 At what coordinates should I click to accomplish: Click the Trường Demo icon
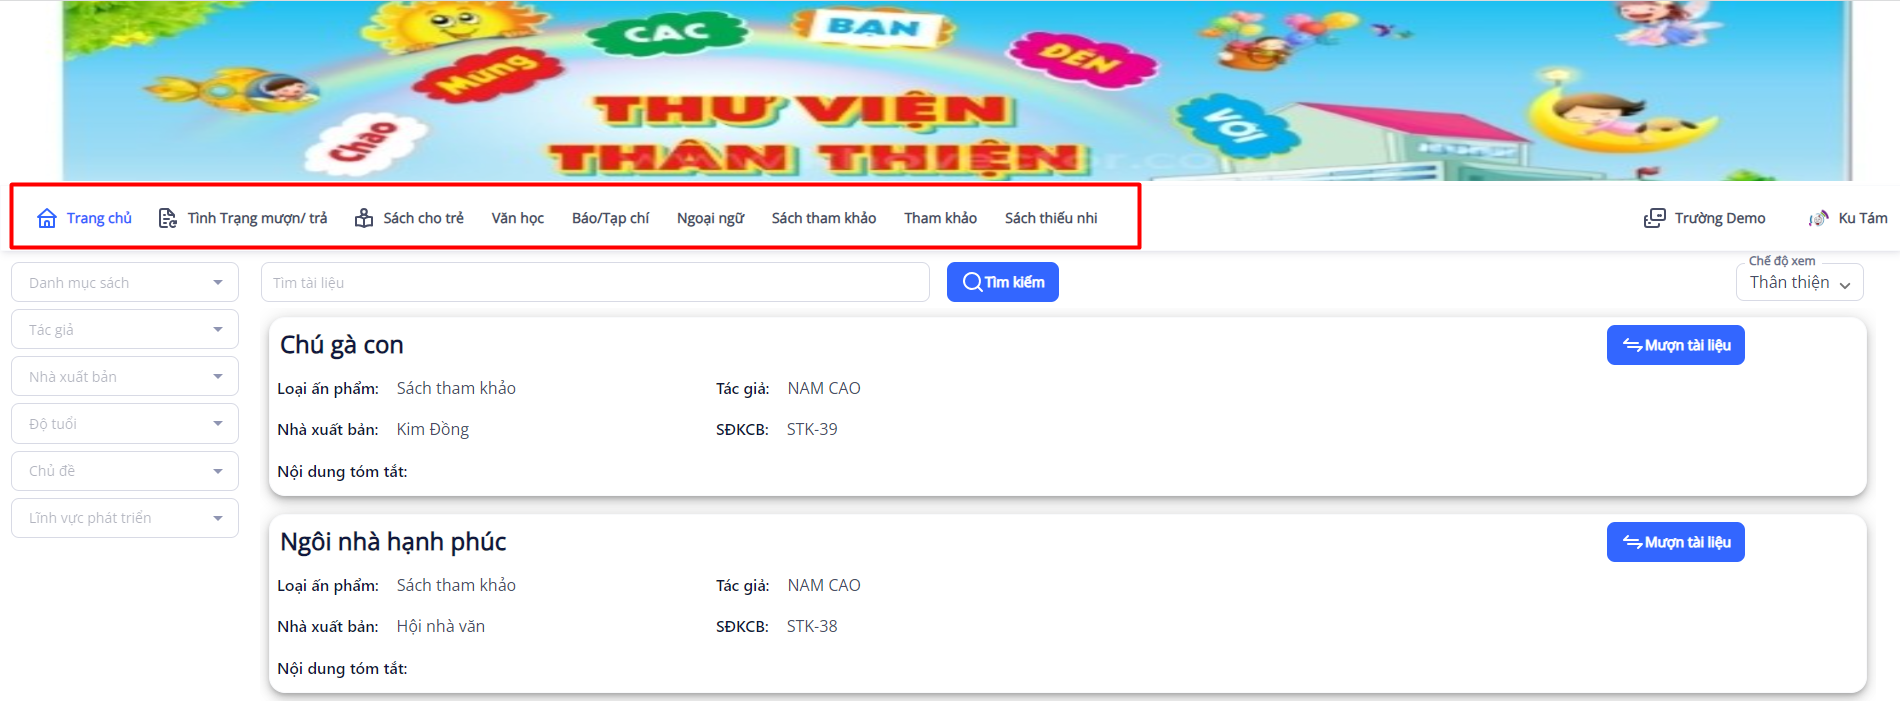click(x=1655, y=218)
